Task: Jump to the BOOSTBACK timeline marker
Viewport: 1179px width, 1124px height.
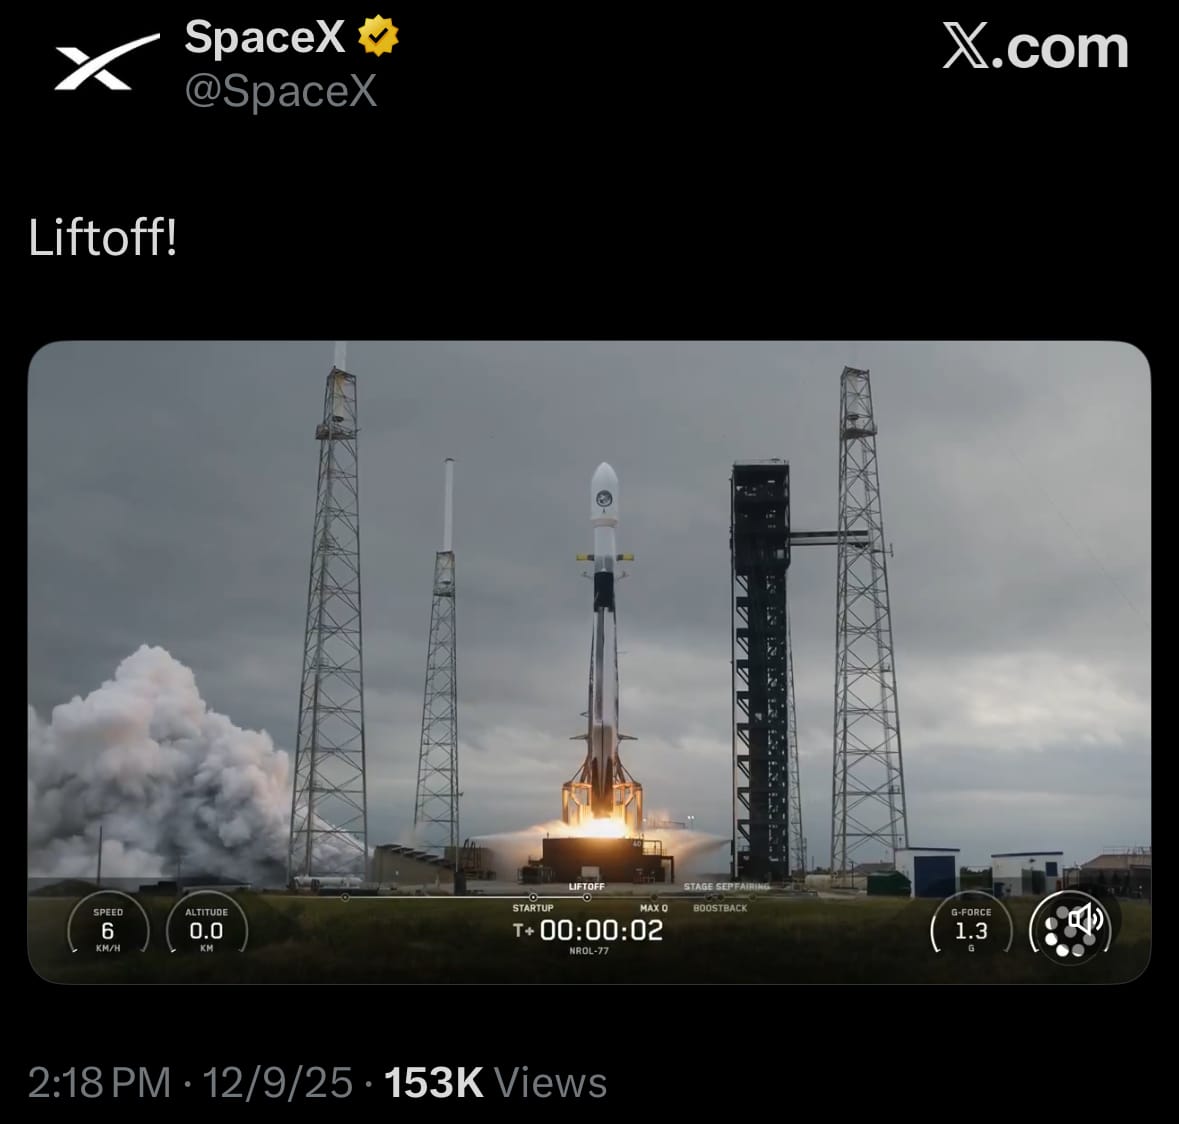Action: (720, 903)
